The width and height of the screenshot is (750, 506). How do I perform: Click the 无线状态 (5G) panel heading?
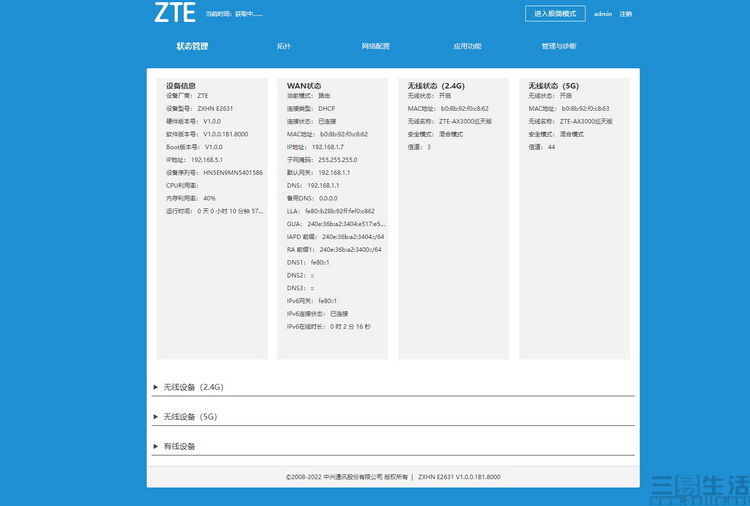(553, 86)
